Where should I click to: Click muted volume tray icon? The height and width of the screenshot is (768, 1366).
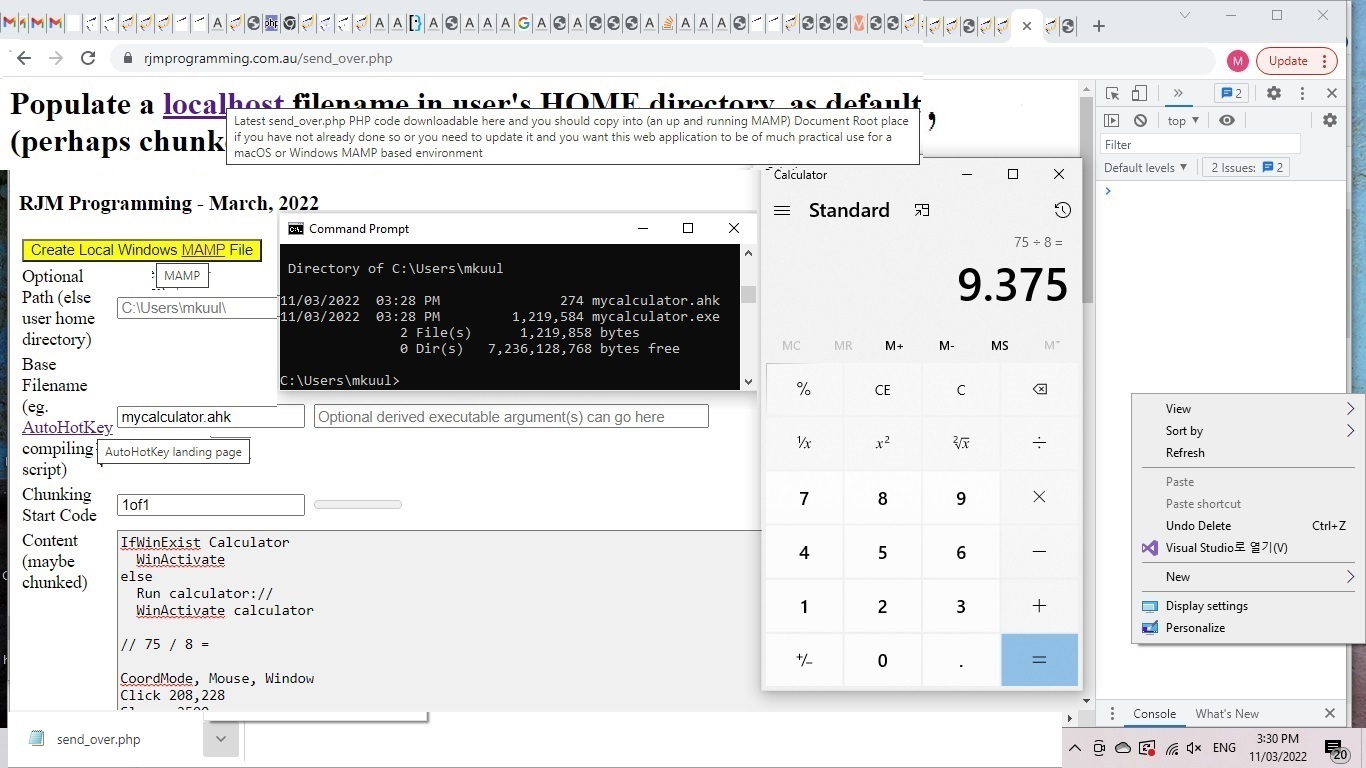tap(1194, 748)
